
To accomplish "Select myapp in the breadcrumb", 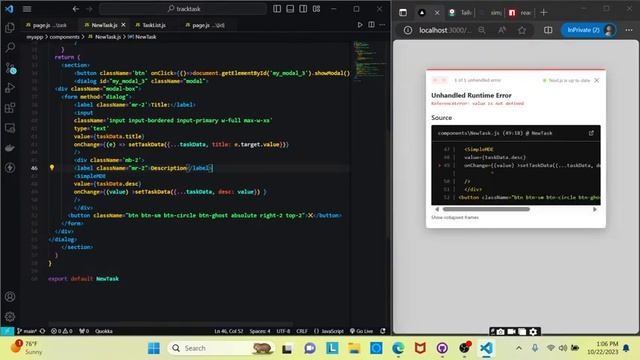I will (35, 37).
